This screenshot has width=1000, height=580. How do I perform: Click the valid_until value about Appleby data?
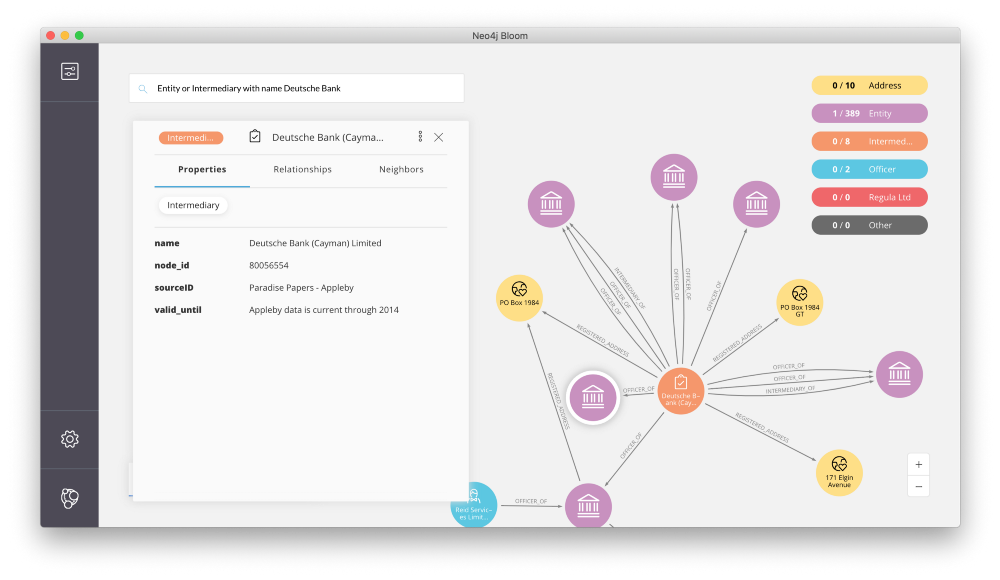click(x=323, y=310)
